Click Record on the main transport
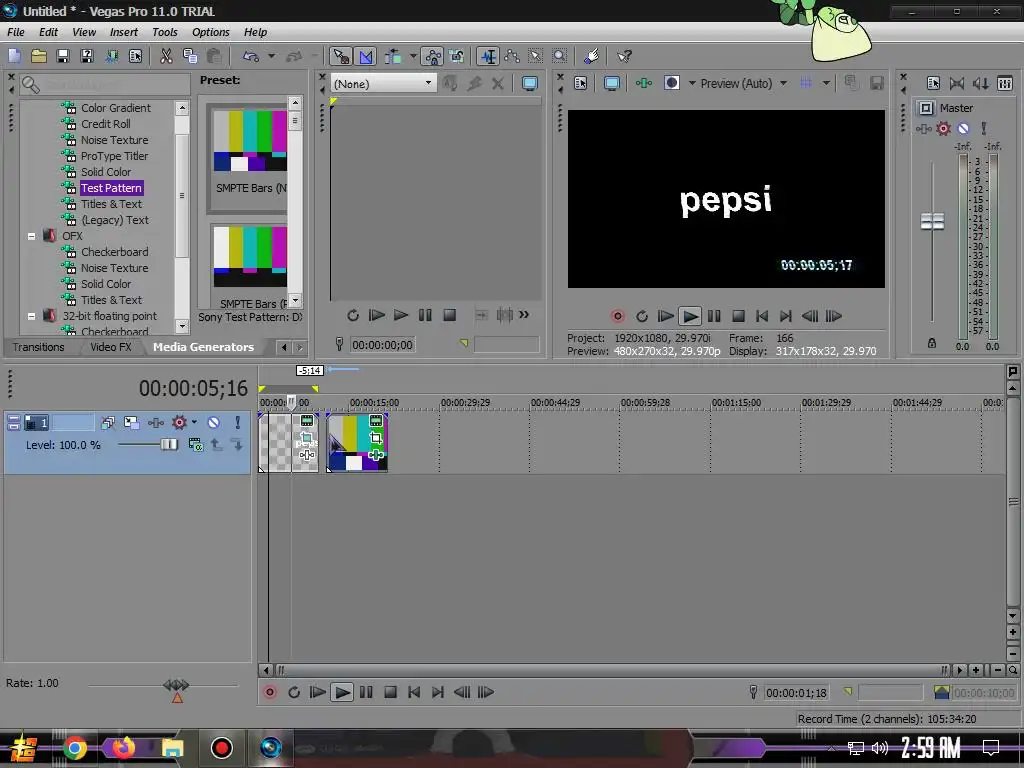The height and width of the screenshot is (768, 1024). click(270, 692)
